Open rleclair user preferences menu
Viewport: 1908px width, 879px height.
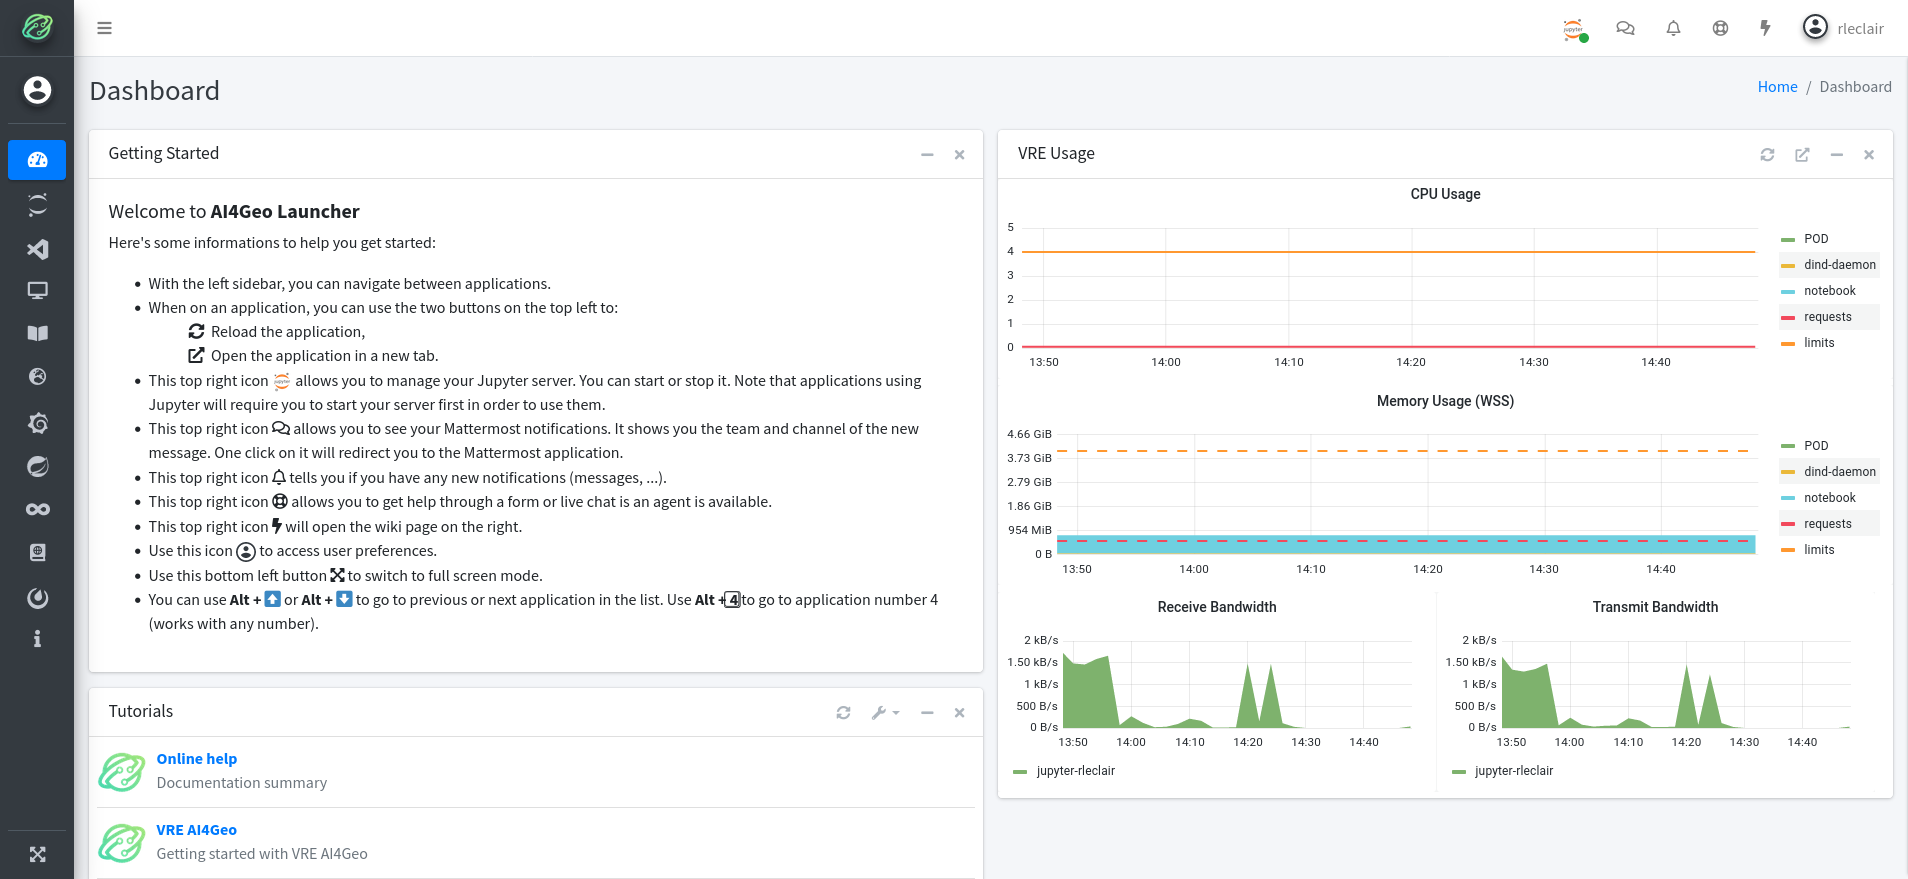[1844, 28]
